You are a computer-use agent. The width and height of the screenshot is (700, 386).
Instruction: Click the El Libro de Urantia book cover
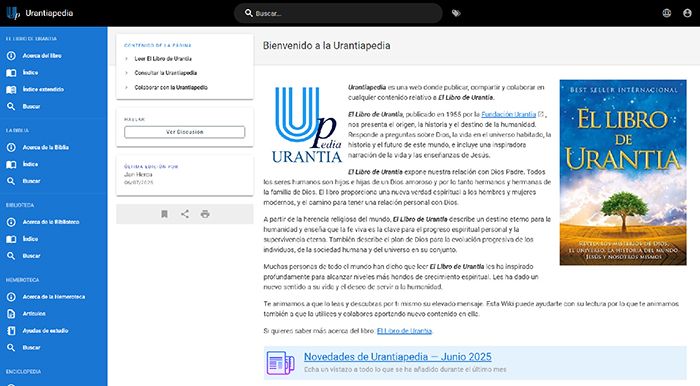[x=623, y=173]
